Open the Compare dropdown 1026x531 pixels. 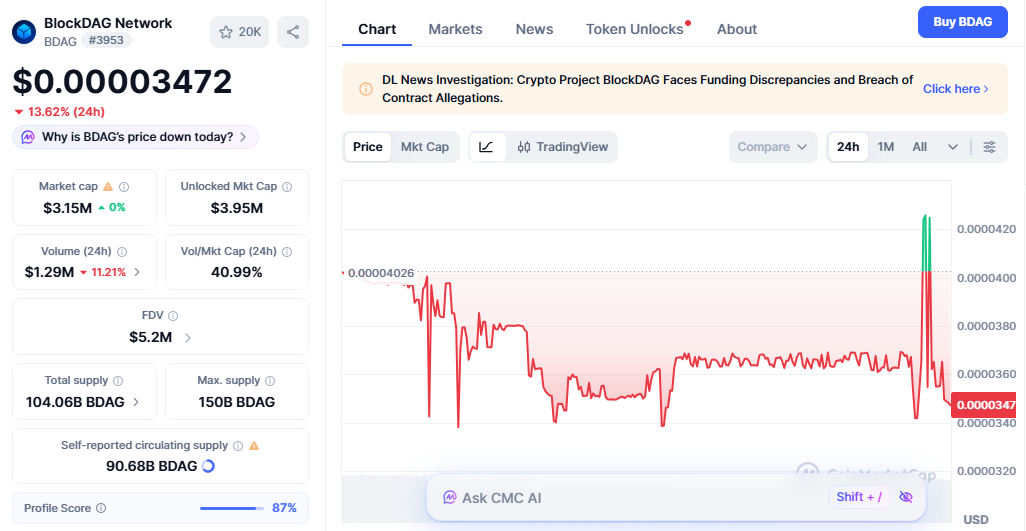(x=773, y=147)
